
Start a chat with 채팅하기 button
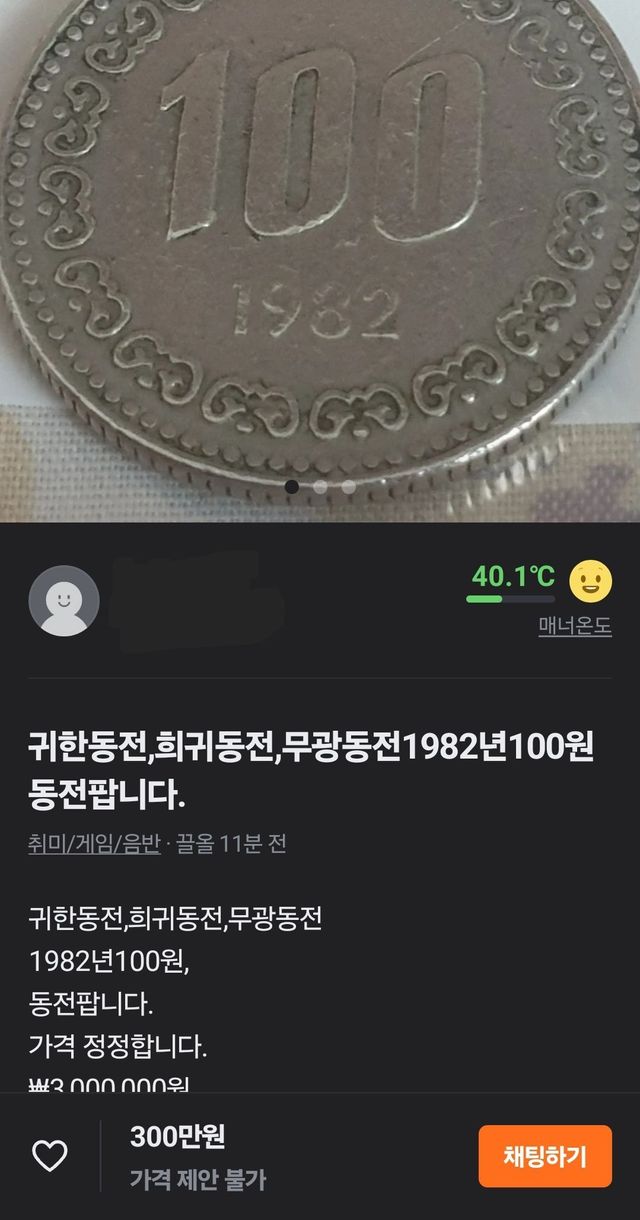tap(545, 1156)
